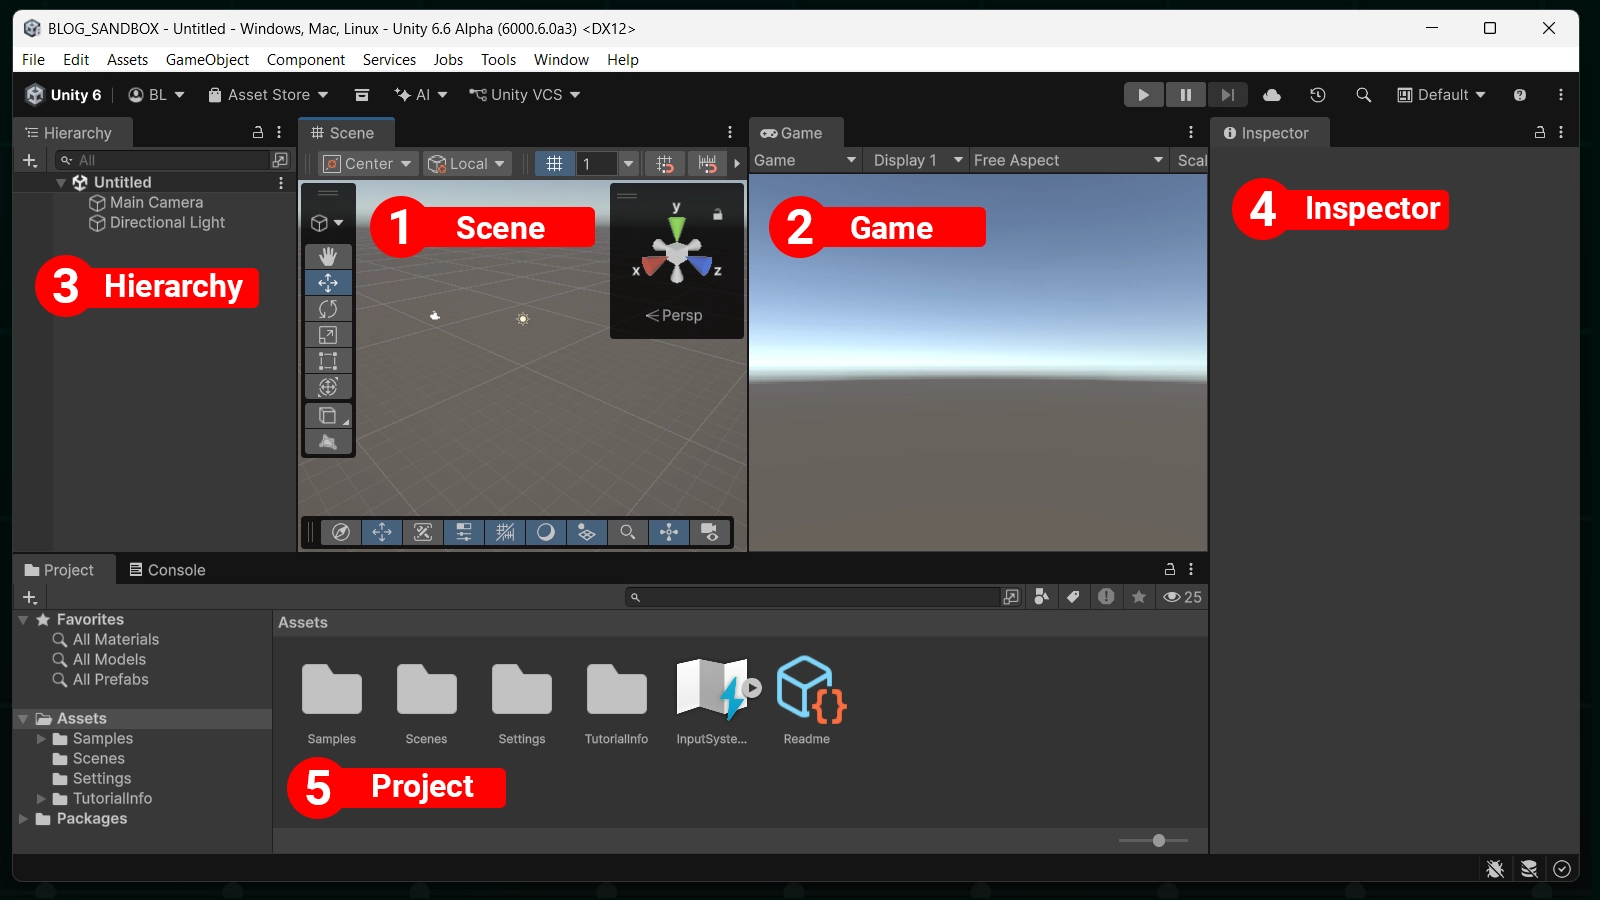The width and height of the screenshot is (1600, 900).
Task: Expand the Packages folder in Project tree
Action: point(23,819)
